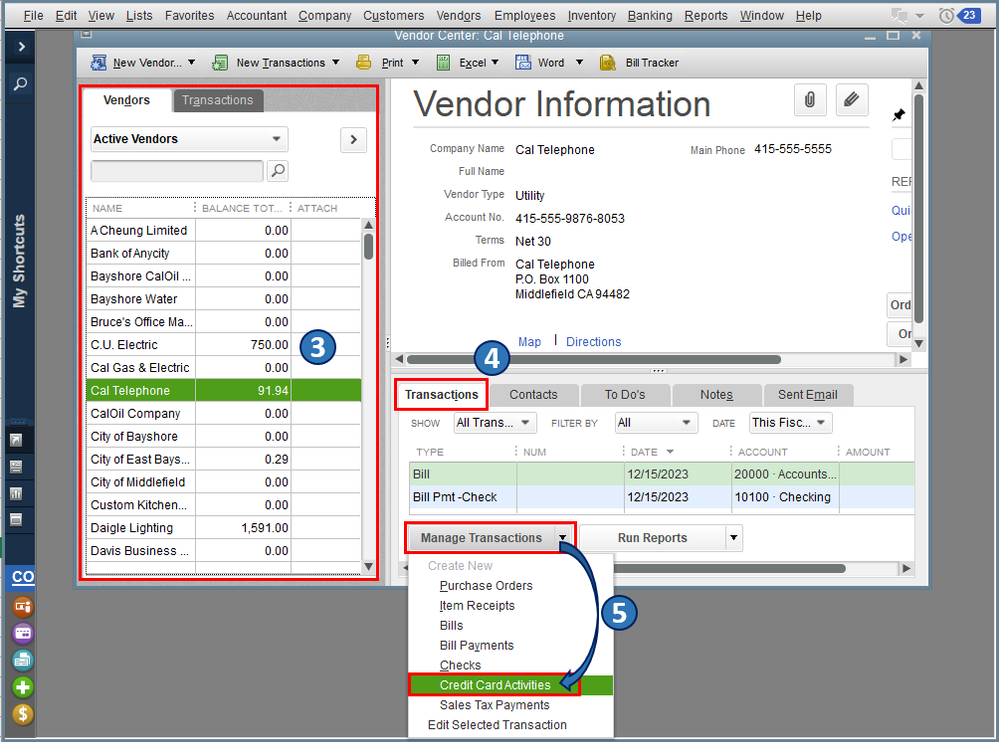Click the paperclip attach icon
The width and height of the screenshot is (999, 742).
810,100
